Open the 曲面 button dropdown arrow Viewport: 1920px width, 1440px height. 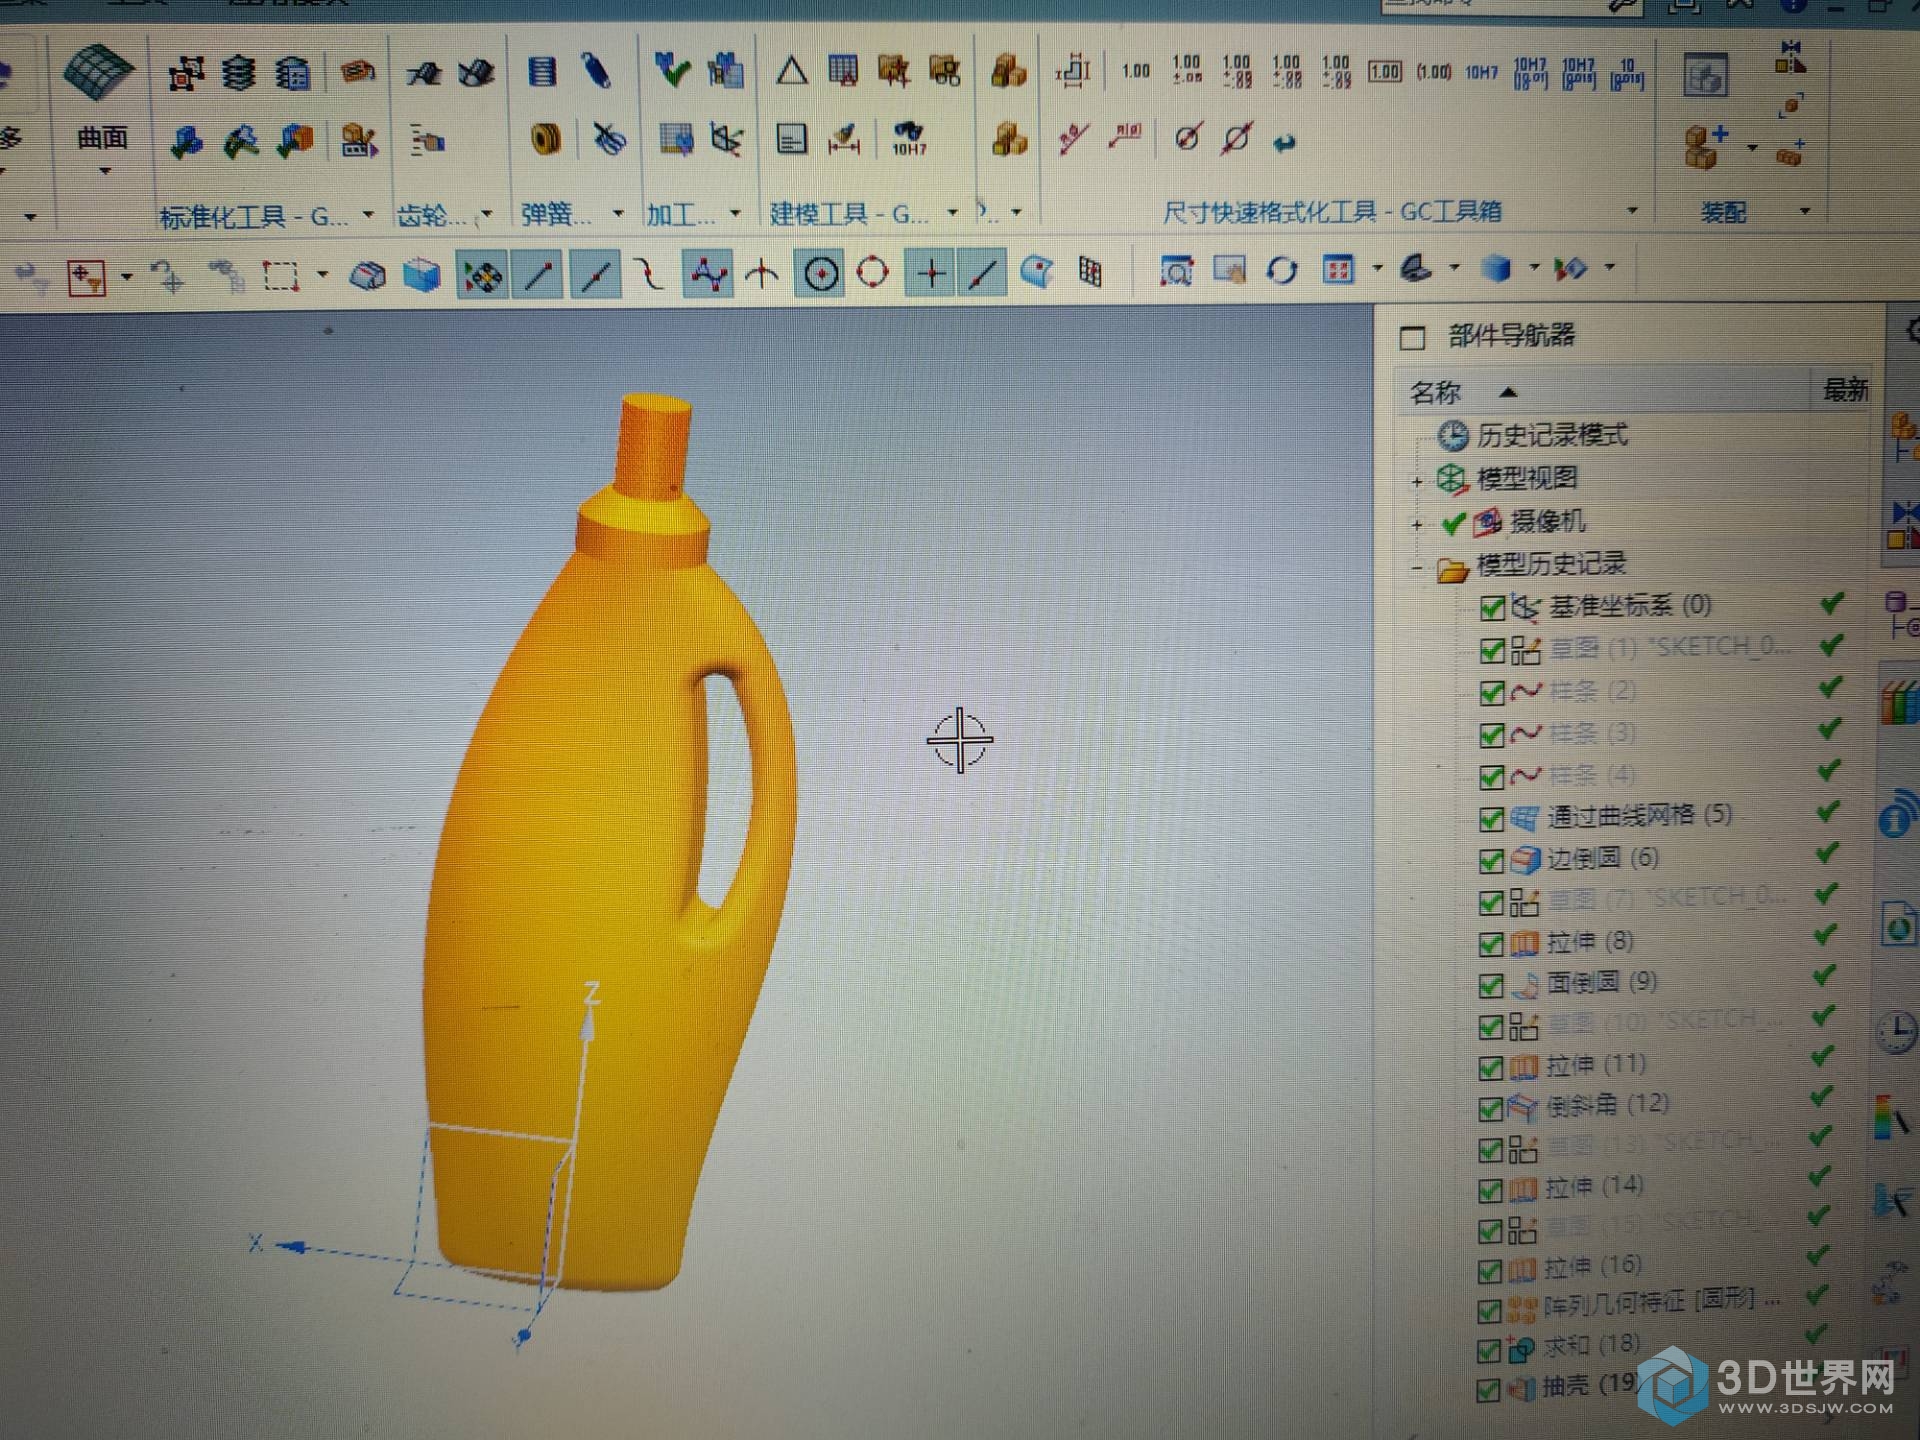coord(104,171)
